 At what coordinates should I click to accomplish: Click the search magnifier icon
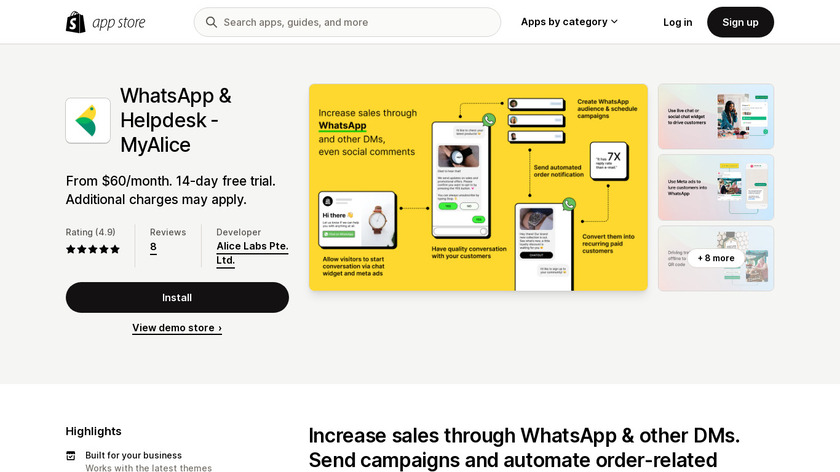pos(211,22)
